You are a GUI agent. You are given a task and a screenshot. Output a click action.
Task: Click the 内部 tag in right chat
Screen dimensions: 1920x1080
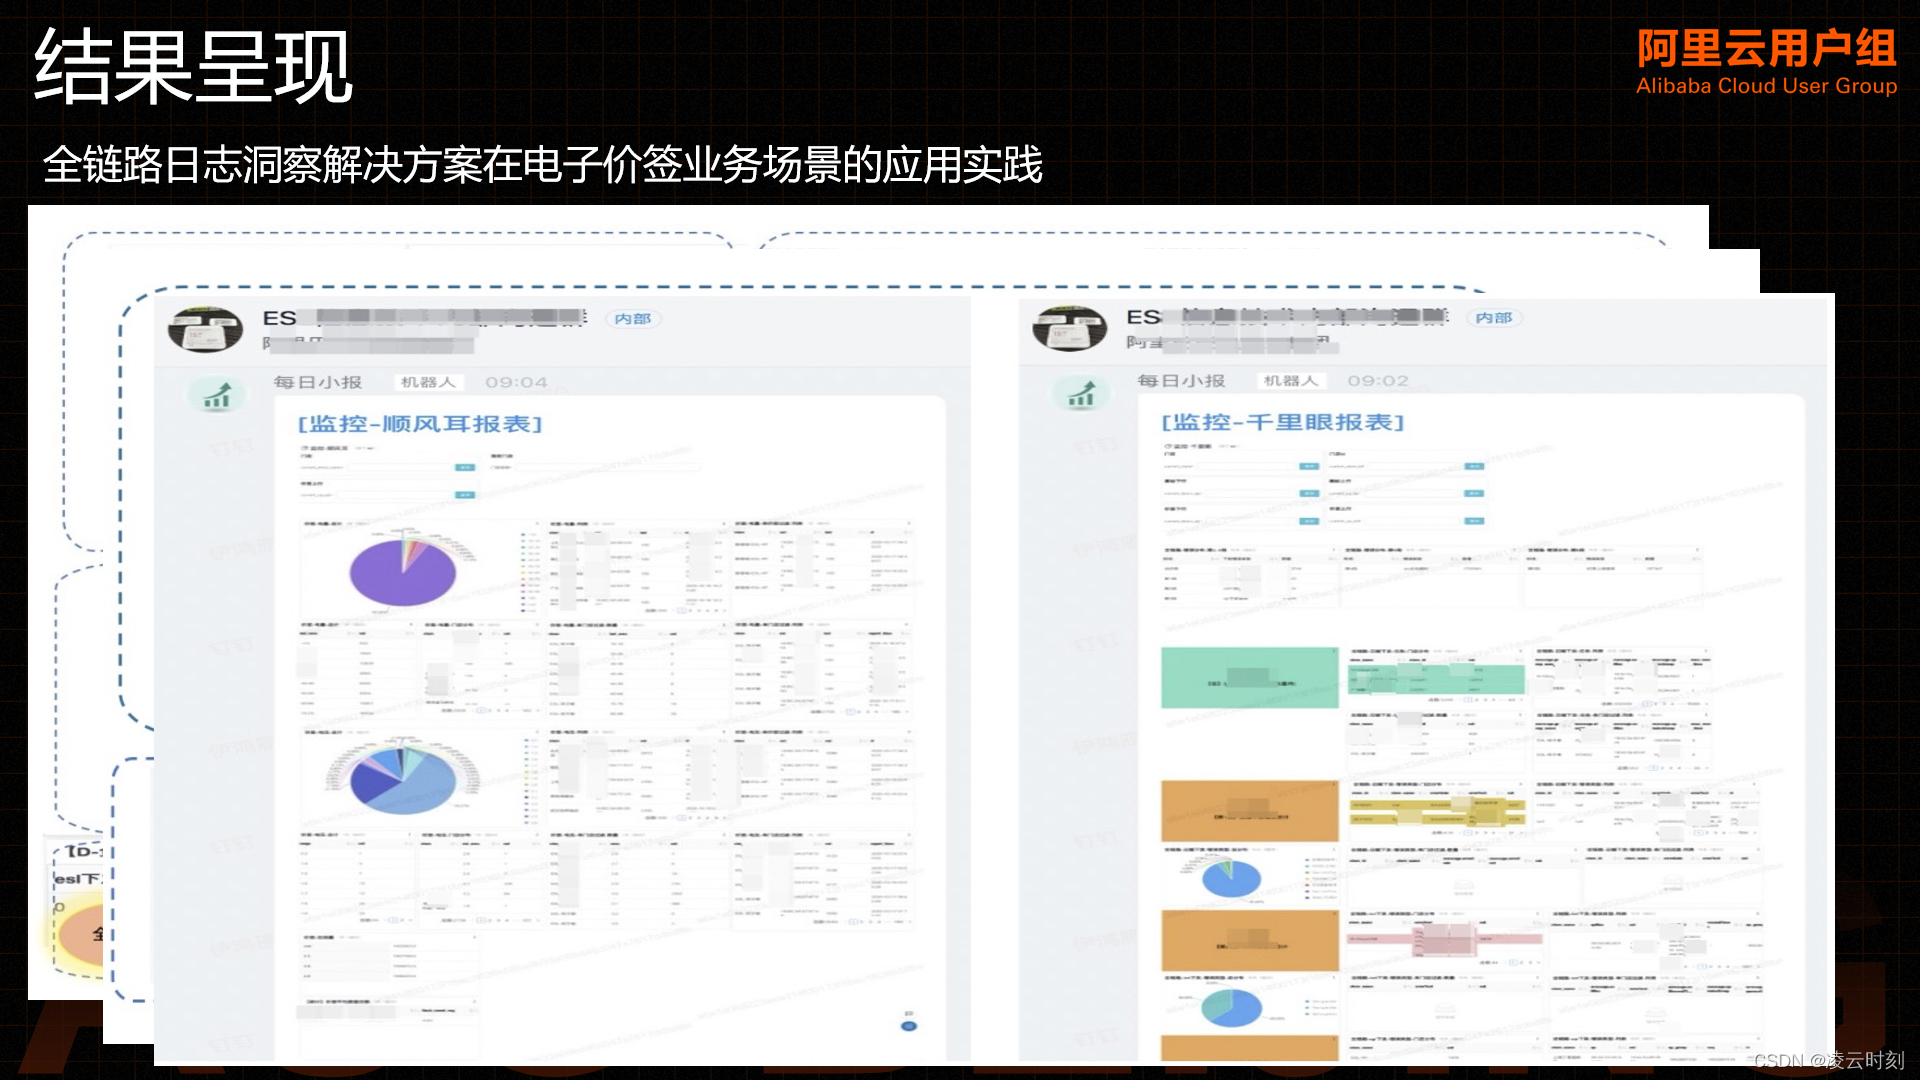click(x=1494, y=318)
